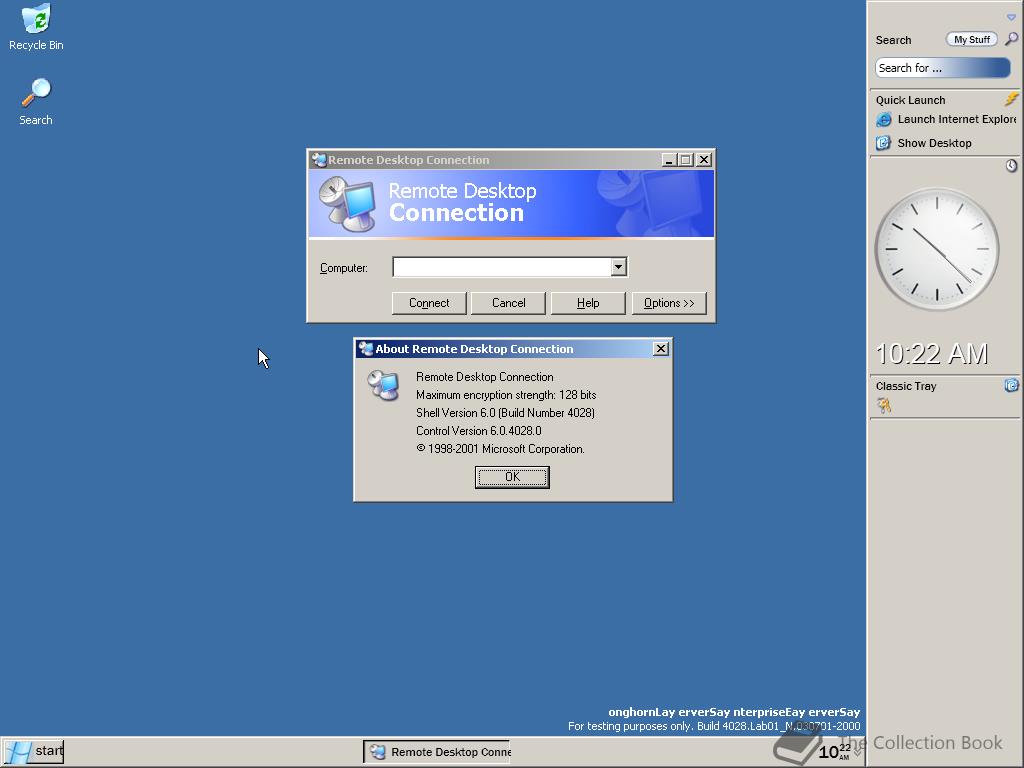Click the sidebar search magnifier icon
The image size is (1024, 768).
coord(1011,39)
